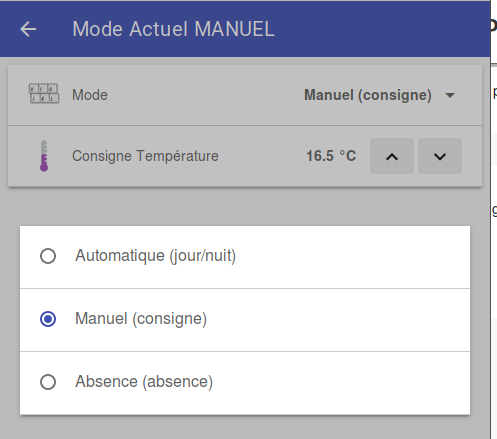Click the Mode row label
Image resolution: width=497 pixels, height=439 pixels.
[90, 95]
